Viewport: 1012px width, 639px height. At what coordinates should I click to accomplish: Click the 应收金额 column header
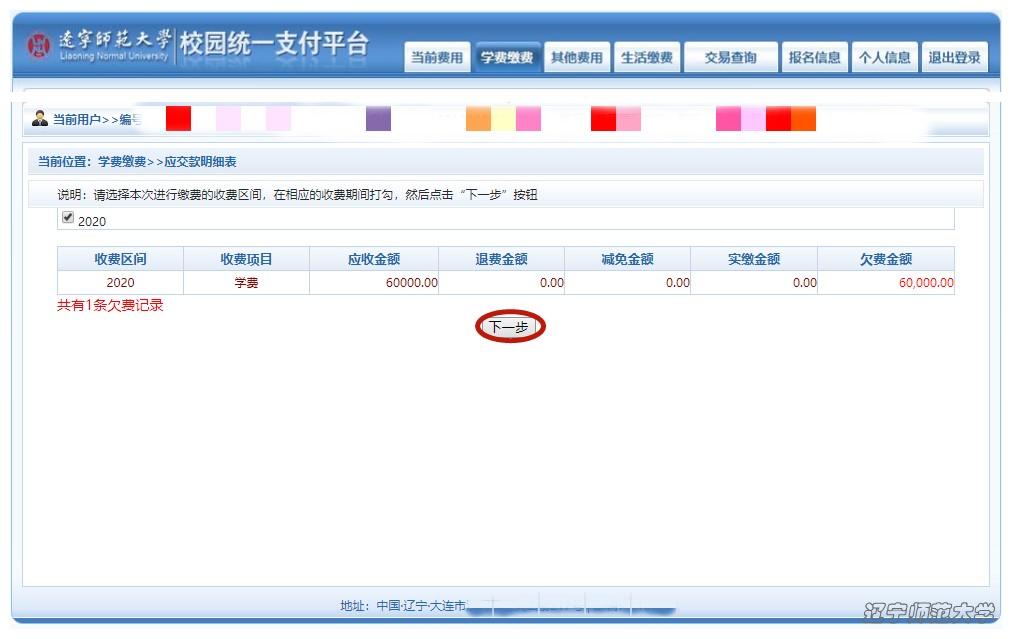point(373,259)
